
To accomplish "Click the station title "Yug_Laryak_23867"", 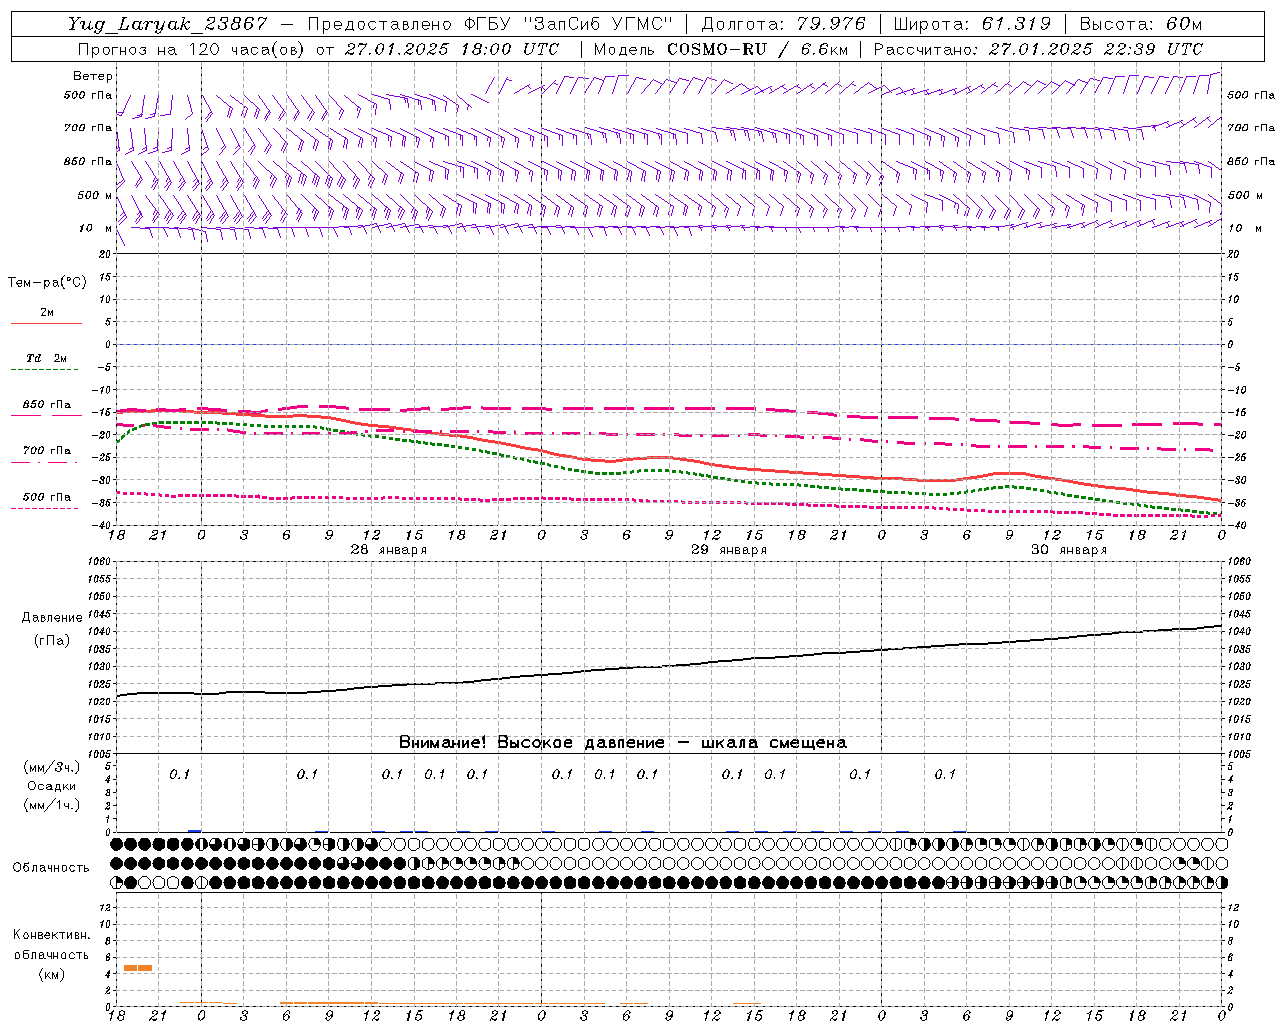I will pos(168,24).
